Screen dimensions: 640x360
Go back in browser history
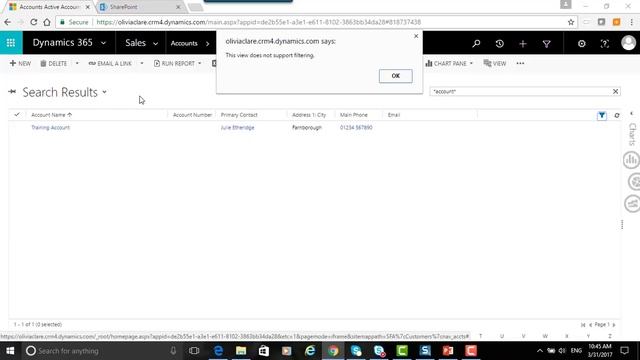click(8, 22)
